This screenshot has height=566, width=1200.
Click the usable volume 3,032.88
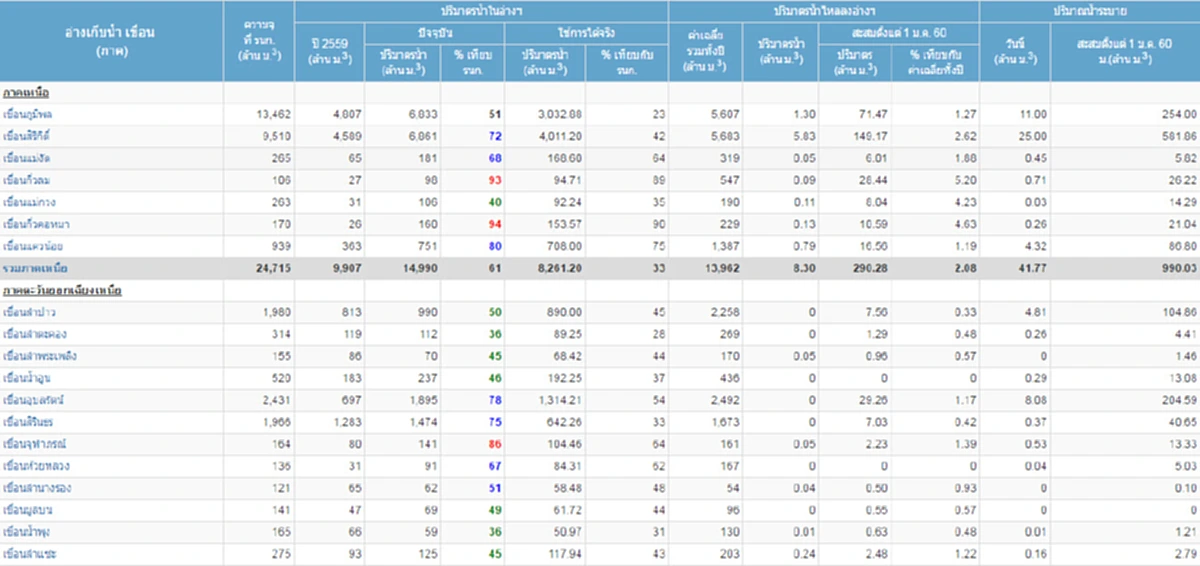click(561, 114)
